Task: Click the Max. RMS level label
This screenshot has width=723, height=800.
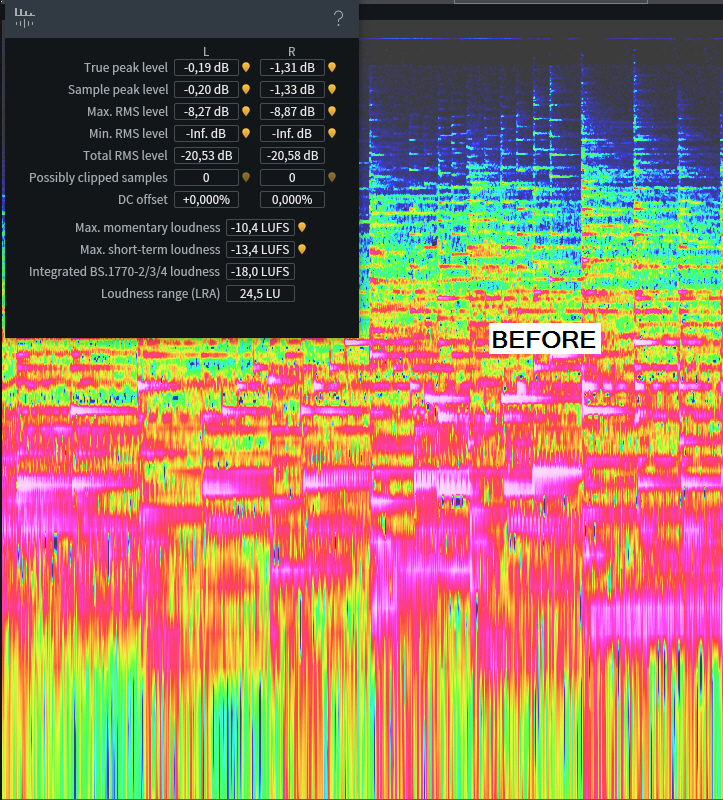Action: click(127, 111)
